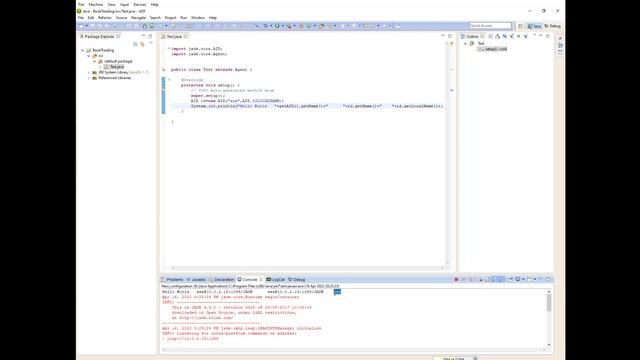The height and width of the screenshot is (360, 640).
Task: Maximize the Outline view
Action: click(548, 36)
